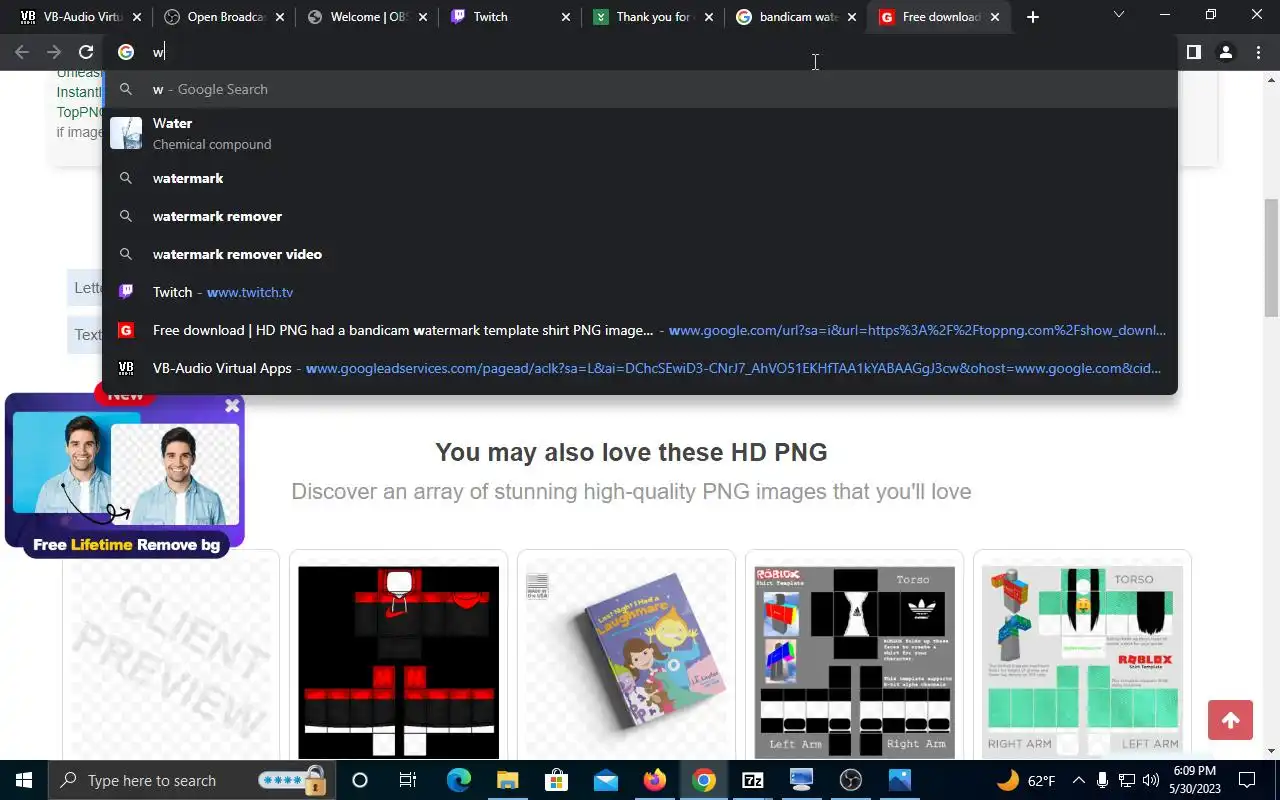1280x800 pixels.
Task: Select the 'watermark remover video' suggestion
Action: click(640, 254)
